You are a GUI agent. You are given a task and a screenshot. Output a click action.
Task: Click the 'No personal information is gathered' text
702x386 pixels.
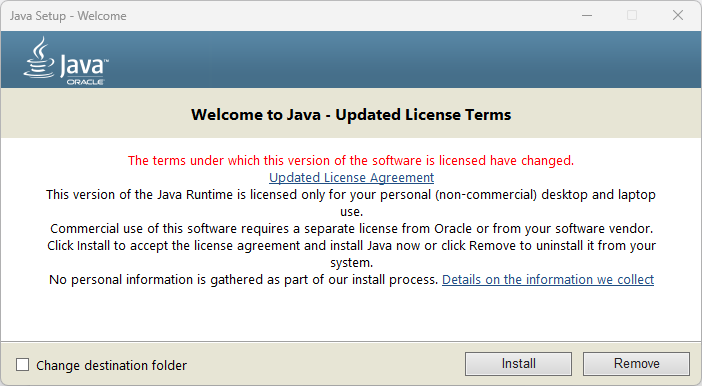(x=243, y=279)
